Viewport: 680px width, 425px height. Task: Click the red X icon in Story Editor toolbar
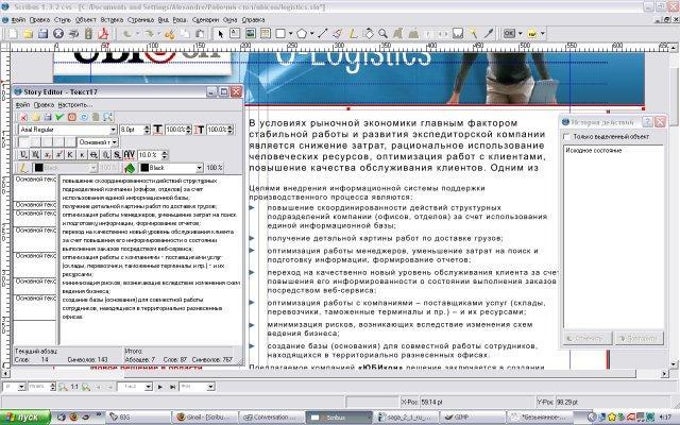[x=23, y=117]
